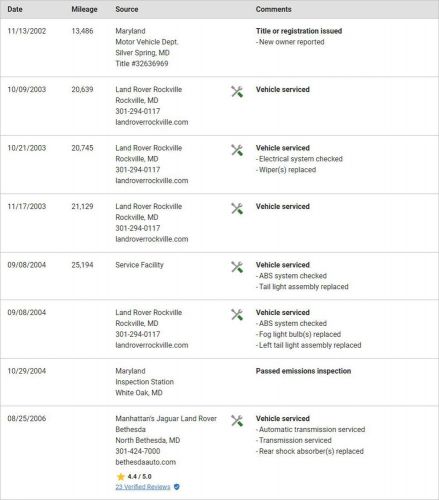The width and height of the screenshot is (439, 500).
Task: Click the 4.4 / 5.0 rating text
Action: tap(139, 476)
